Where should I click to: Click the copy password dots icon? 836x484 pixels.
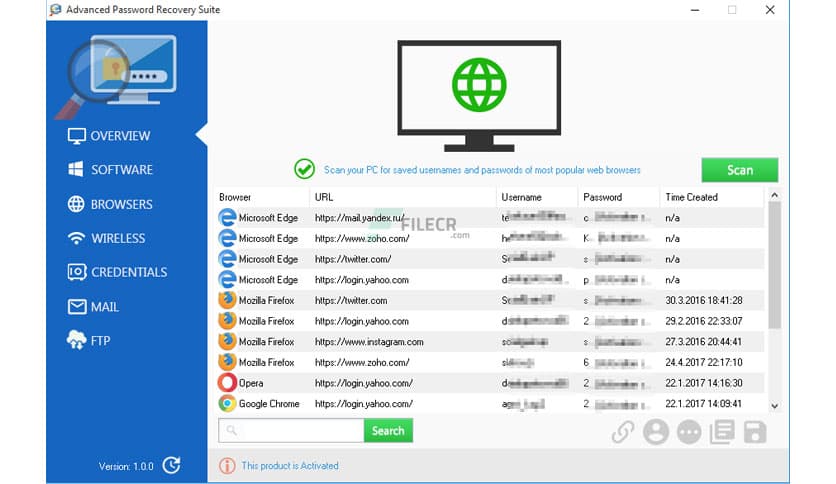coord(689,432)
